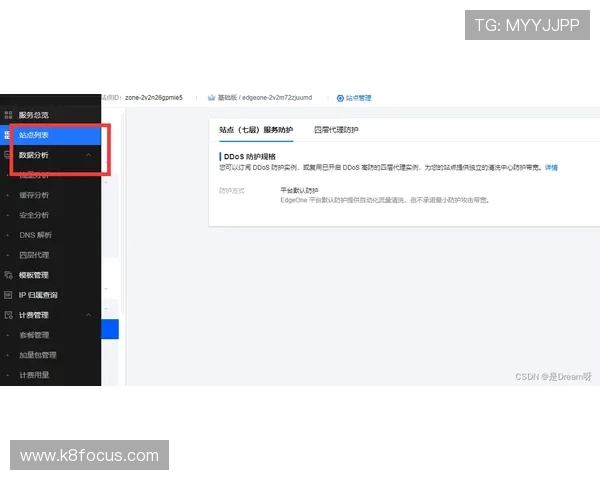
Task: Open the 数据分析 menu
Action: [x=34, y=155]
